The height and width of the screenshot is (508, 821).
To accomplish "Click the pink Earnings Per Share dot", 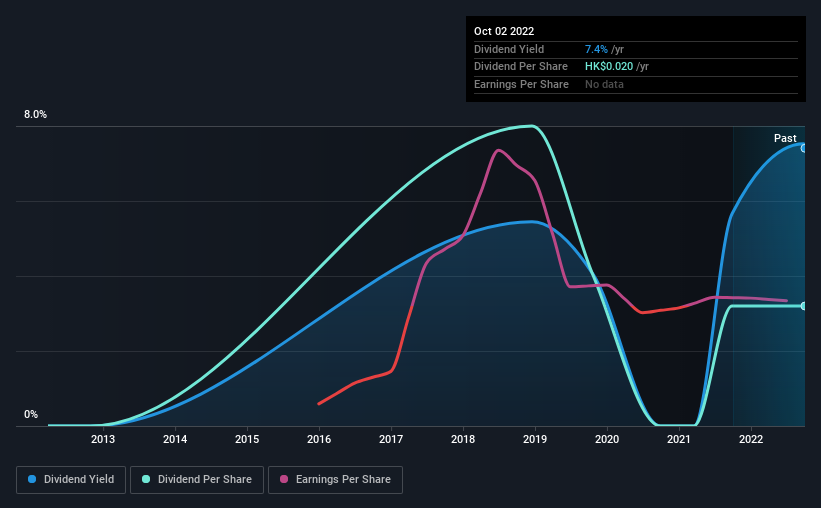I will coord(284,479).
